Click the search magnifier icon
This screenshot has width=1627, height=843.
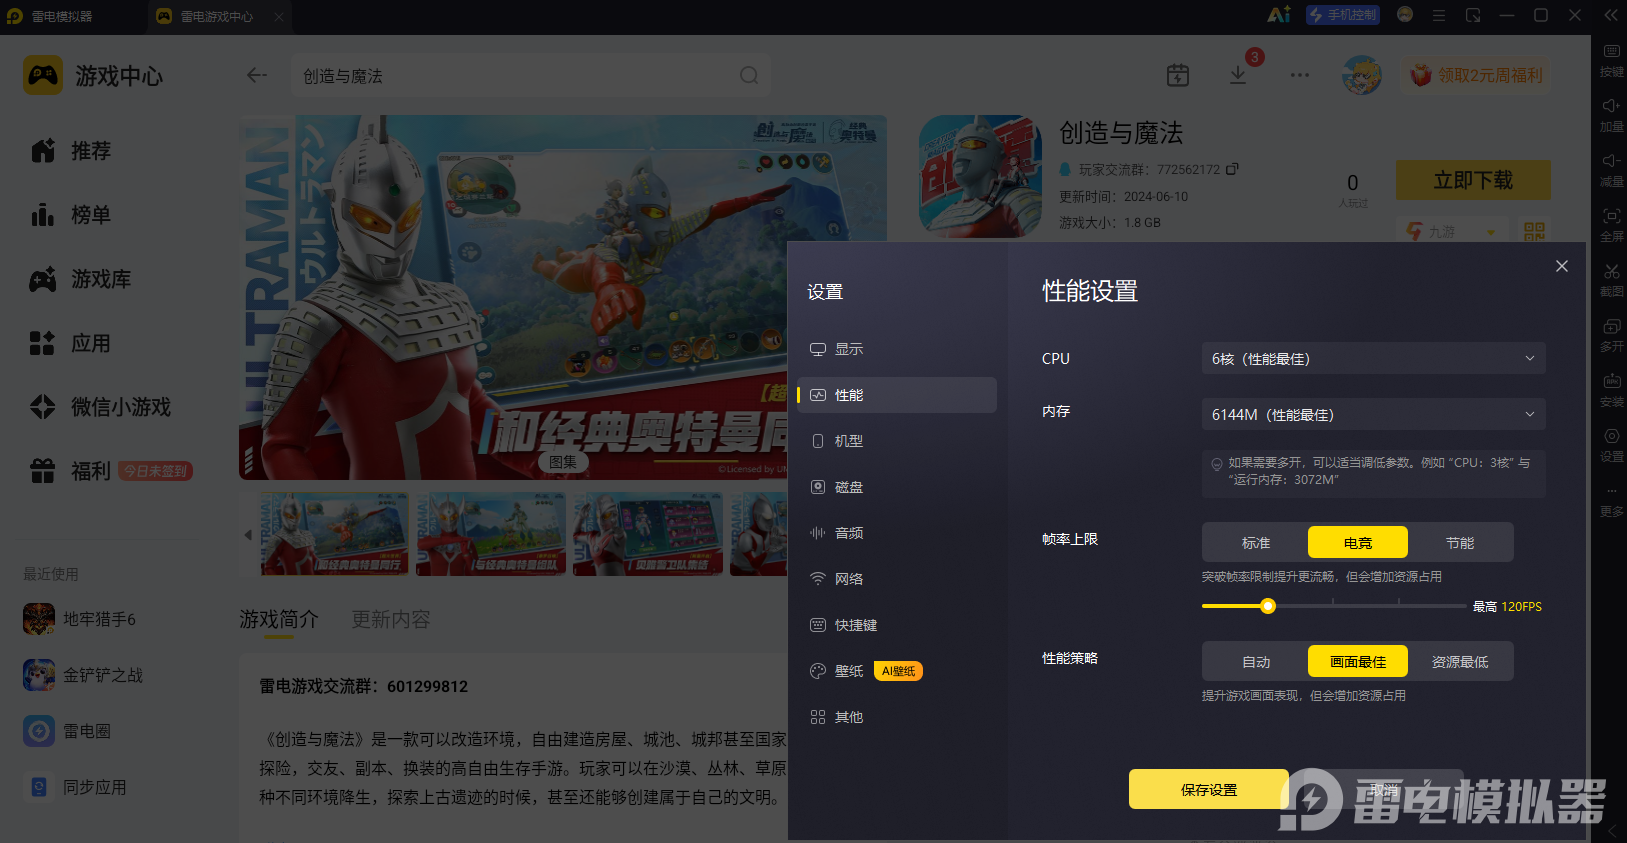coord(749,75)
